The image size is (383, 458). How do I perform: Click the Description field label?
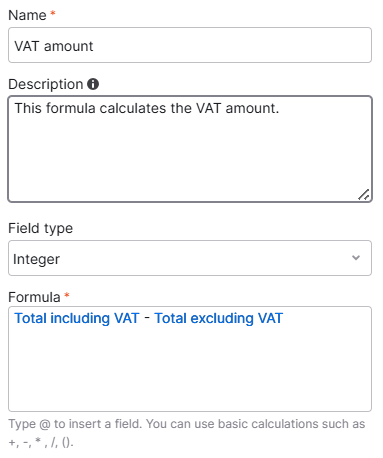coord(46,84)
